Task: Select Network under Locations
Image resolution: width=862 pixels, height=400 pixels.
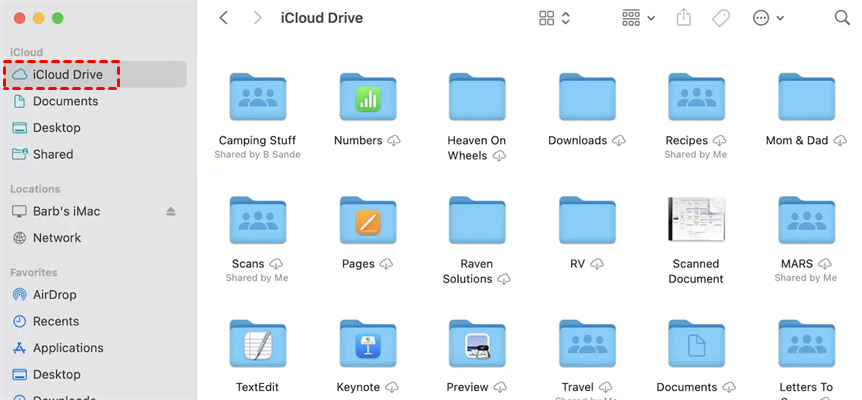Action: [56, 238]
